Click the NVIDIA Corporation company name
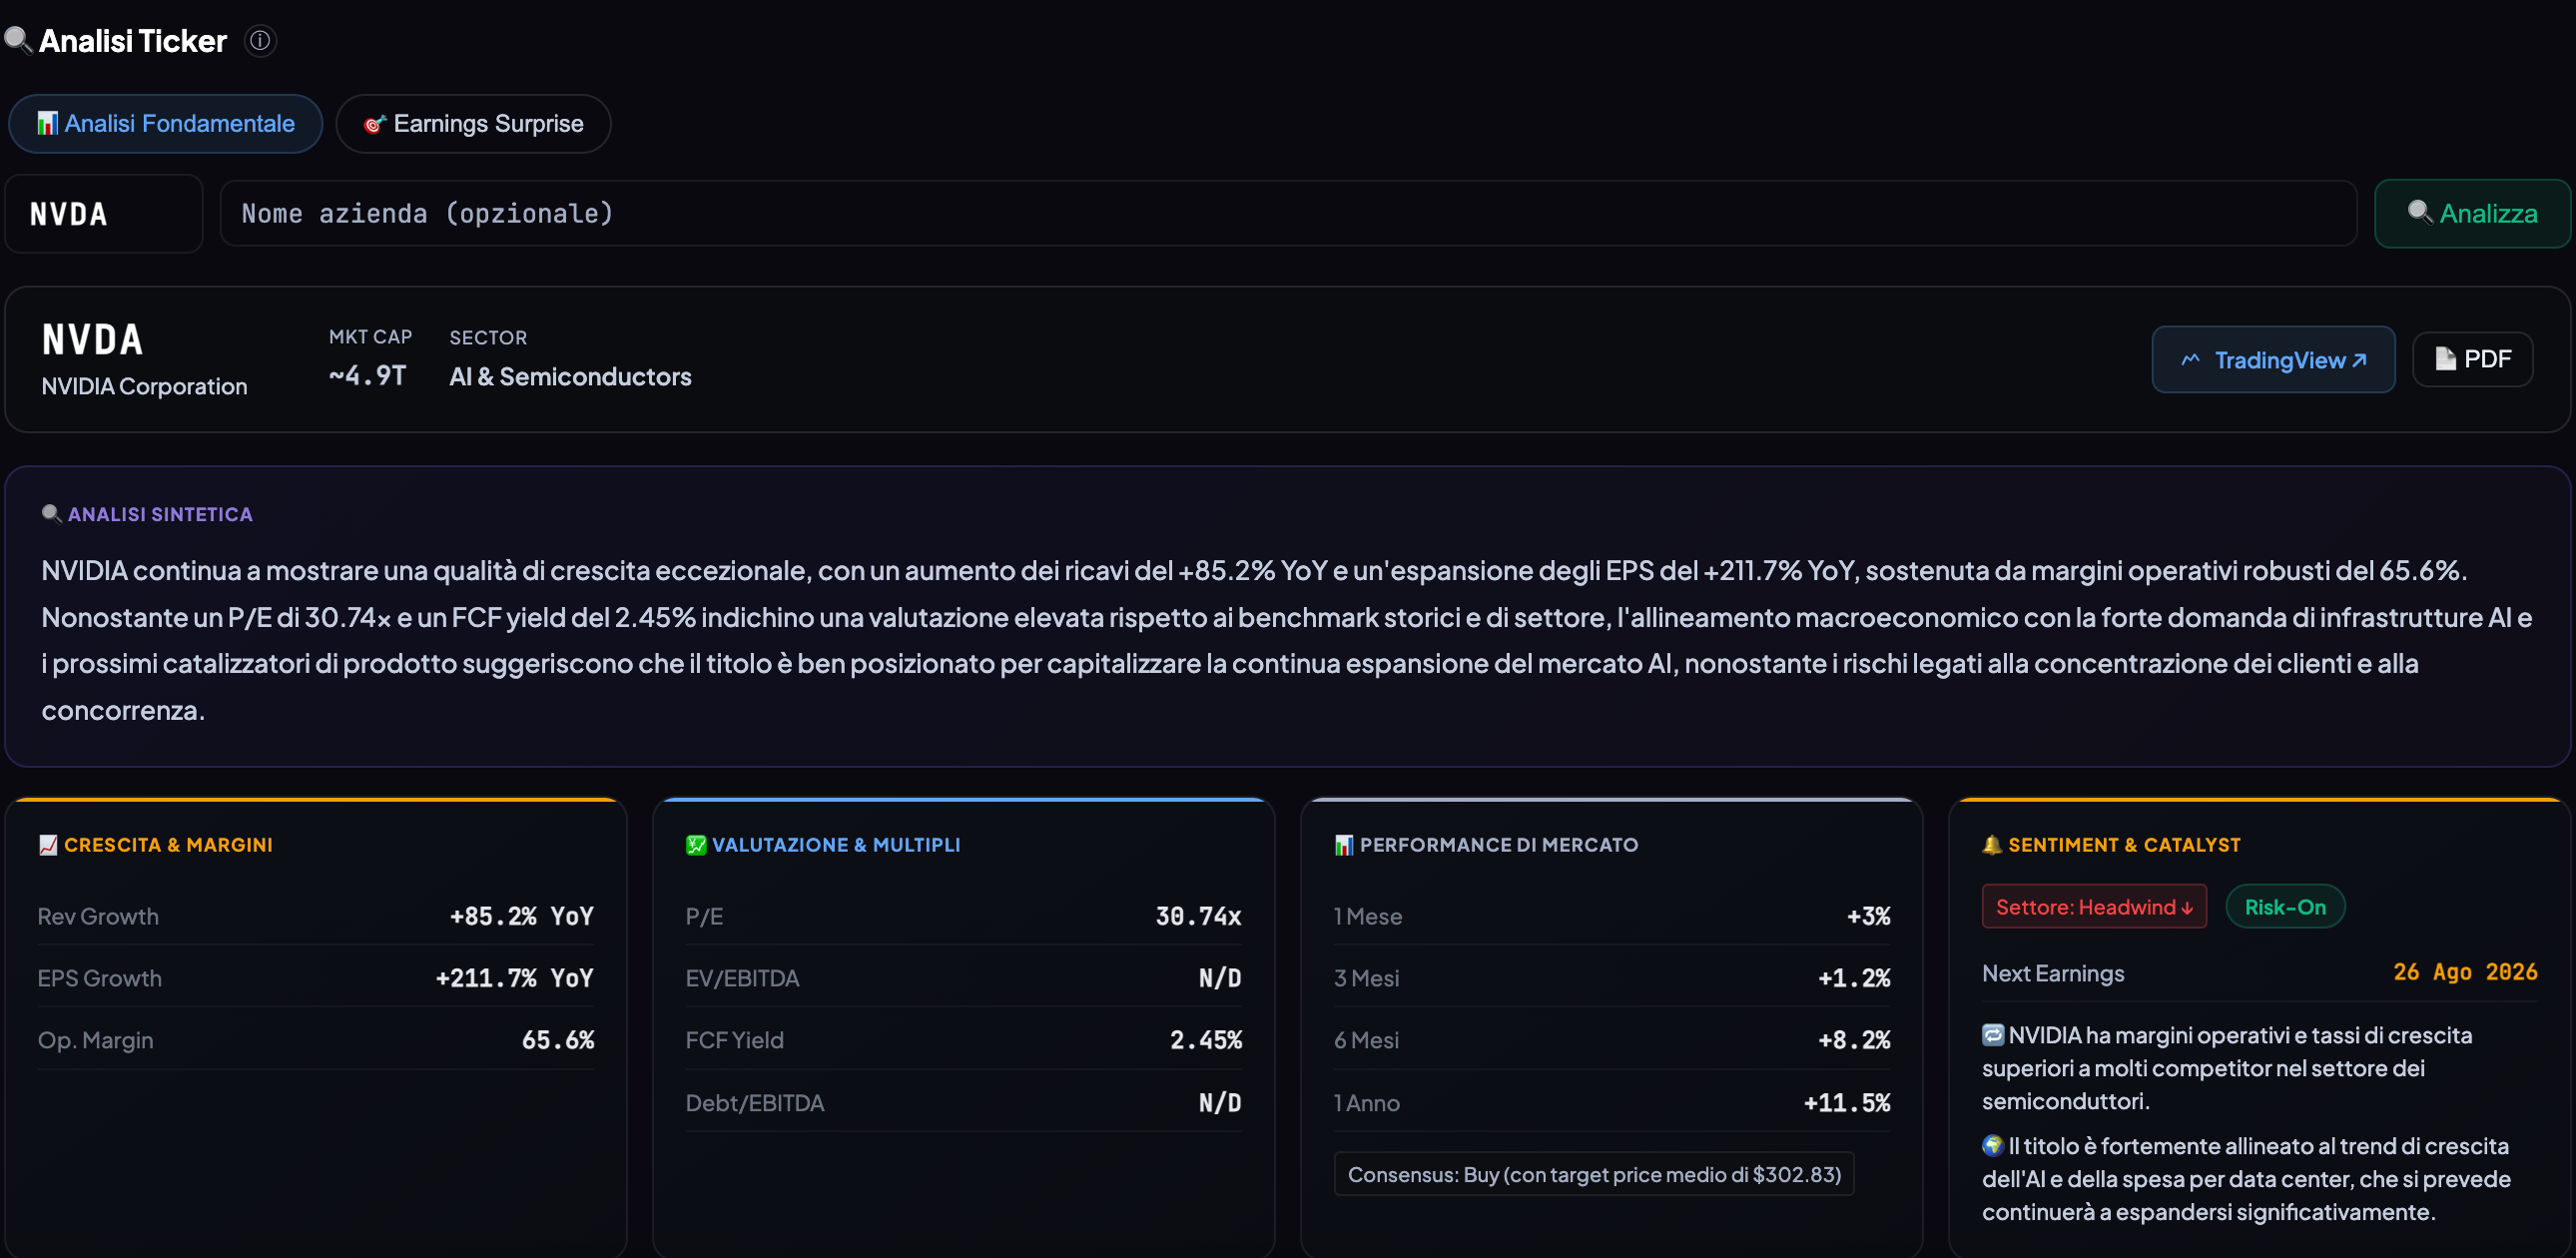The width and height of the screenshot is (2576, 1258). click(144, 387)
